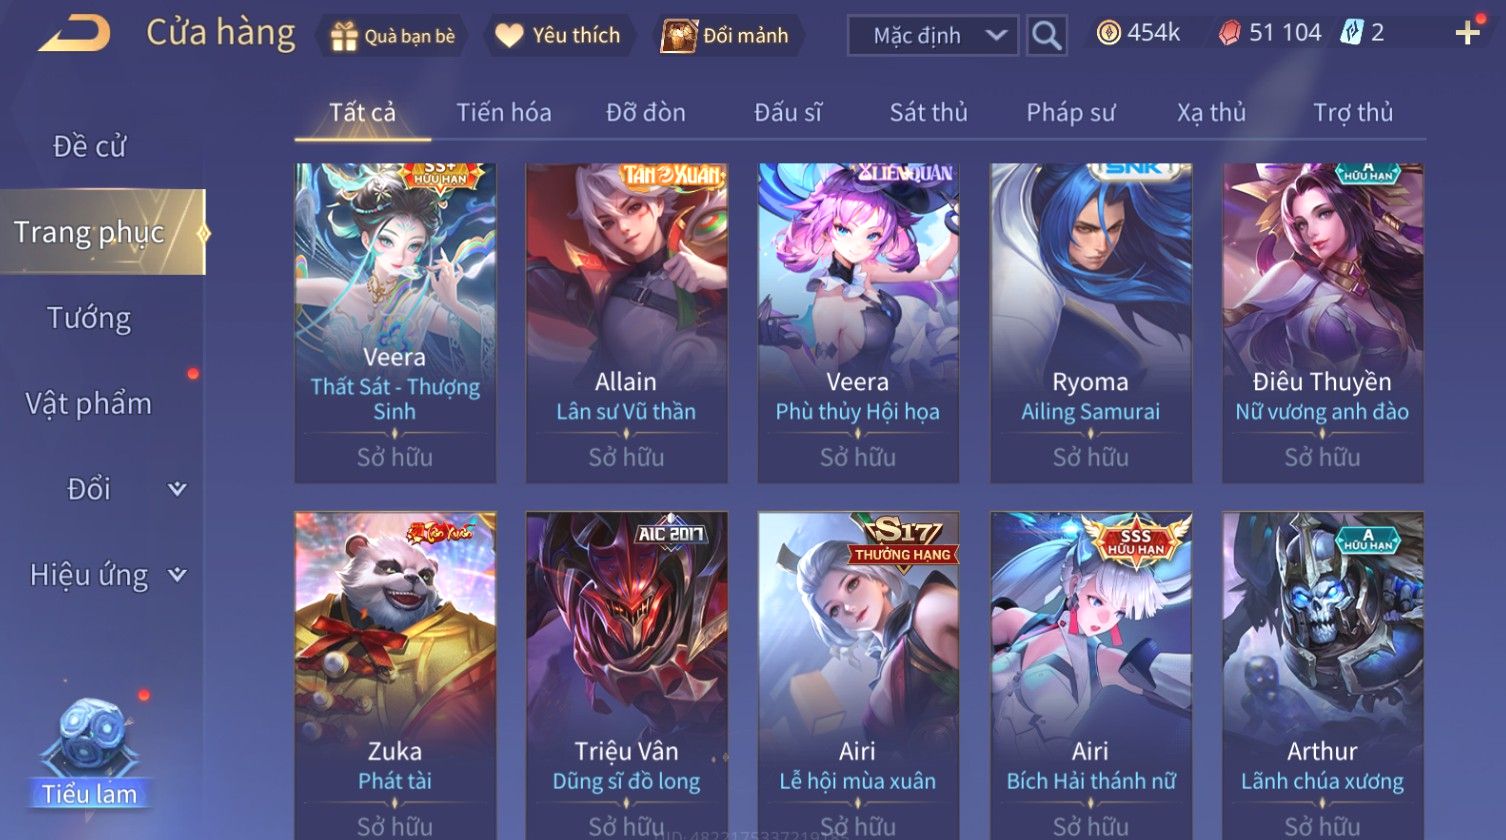The height and width of the screenshot is (840, 1506).
Task: Tap the gold coin balance icon
Action: [1108, 33]
